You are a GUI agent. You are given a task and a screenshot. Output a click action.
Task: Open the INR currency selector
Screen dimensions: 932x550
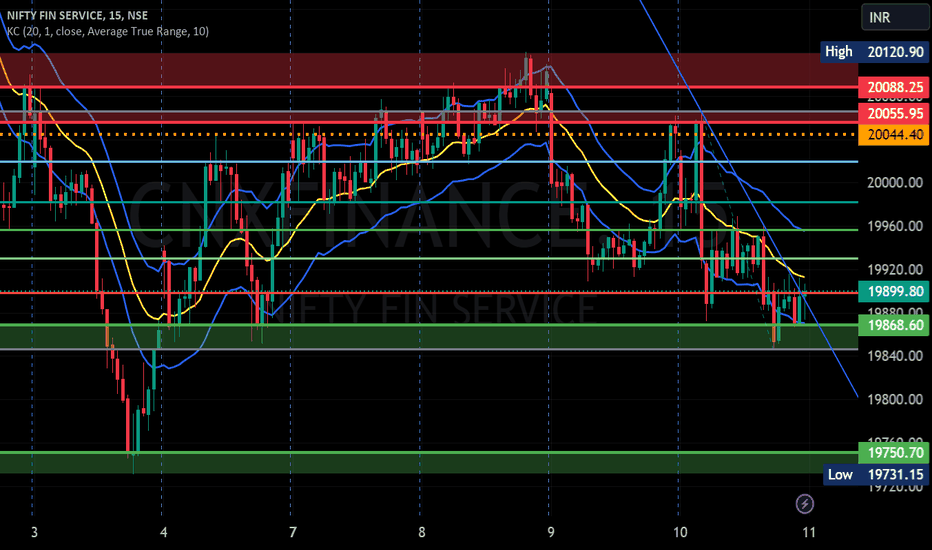896,17
